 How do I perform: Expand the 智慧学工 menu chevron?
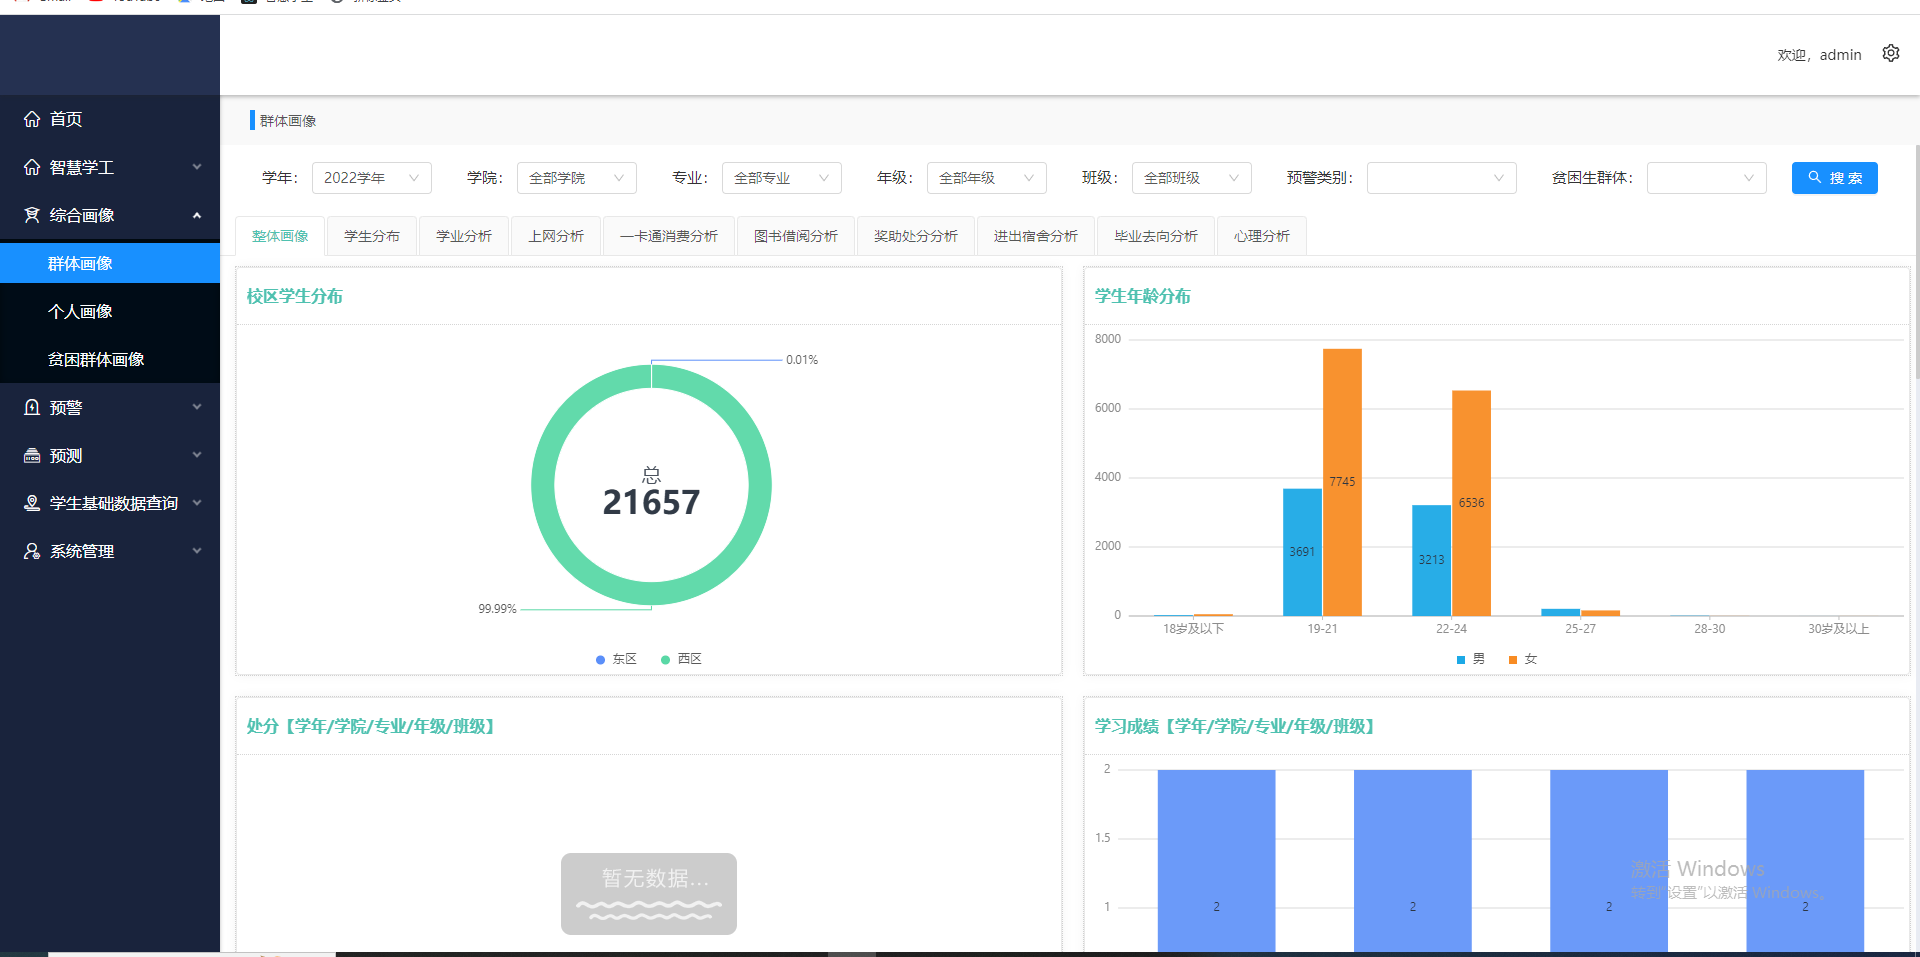point(197,167)
